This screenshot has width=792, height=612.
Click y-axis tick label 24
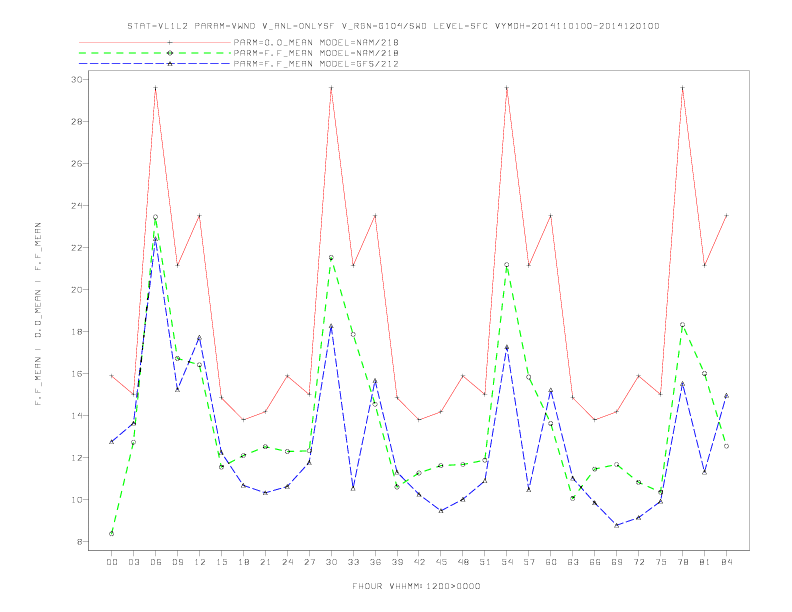(76, 206)
